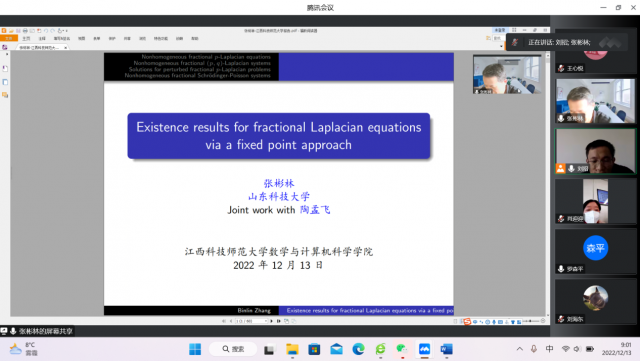Click the print icon in PDF reader toolbar
This screenshot has width=640, height=361.
(25, 31)
